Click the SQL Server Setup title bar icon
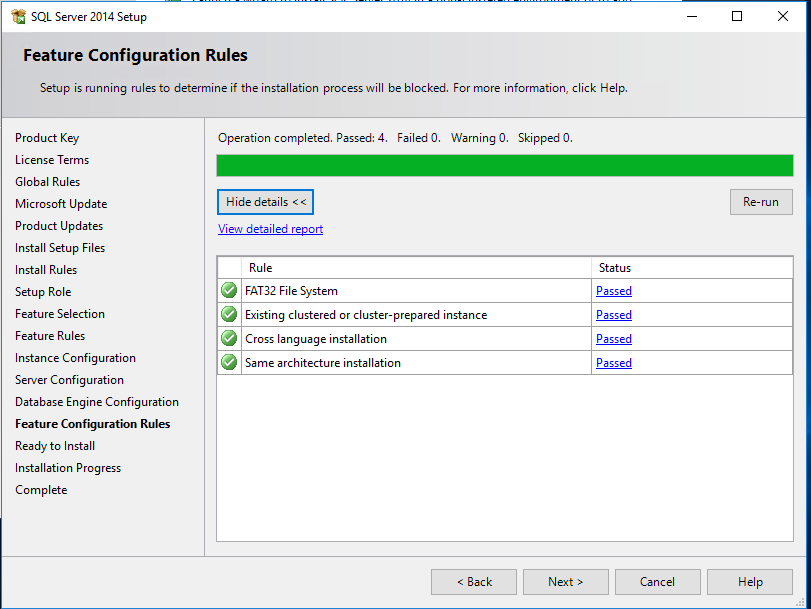811x609 pixels. tap(18, 17)
